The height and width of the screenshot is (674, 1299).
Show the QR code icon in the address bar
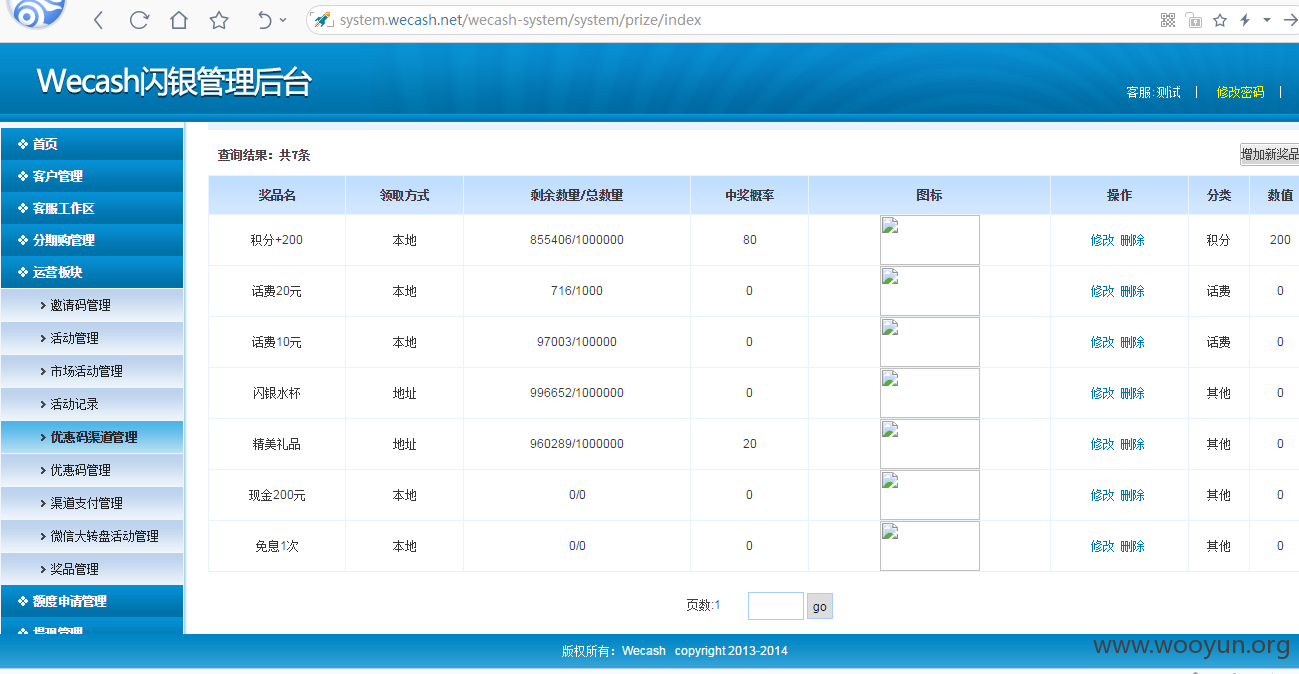[x=1168, y=20]
